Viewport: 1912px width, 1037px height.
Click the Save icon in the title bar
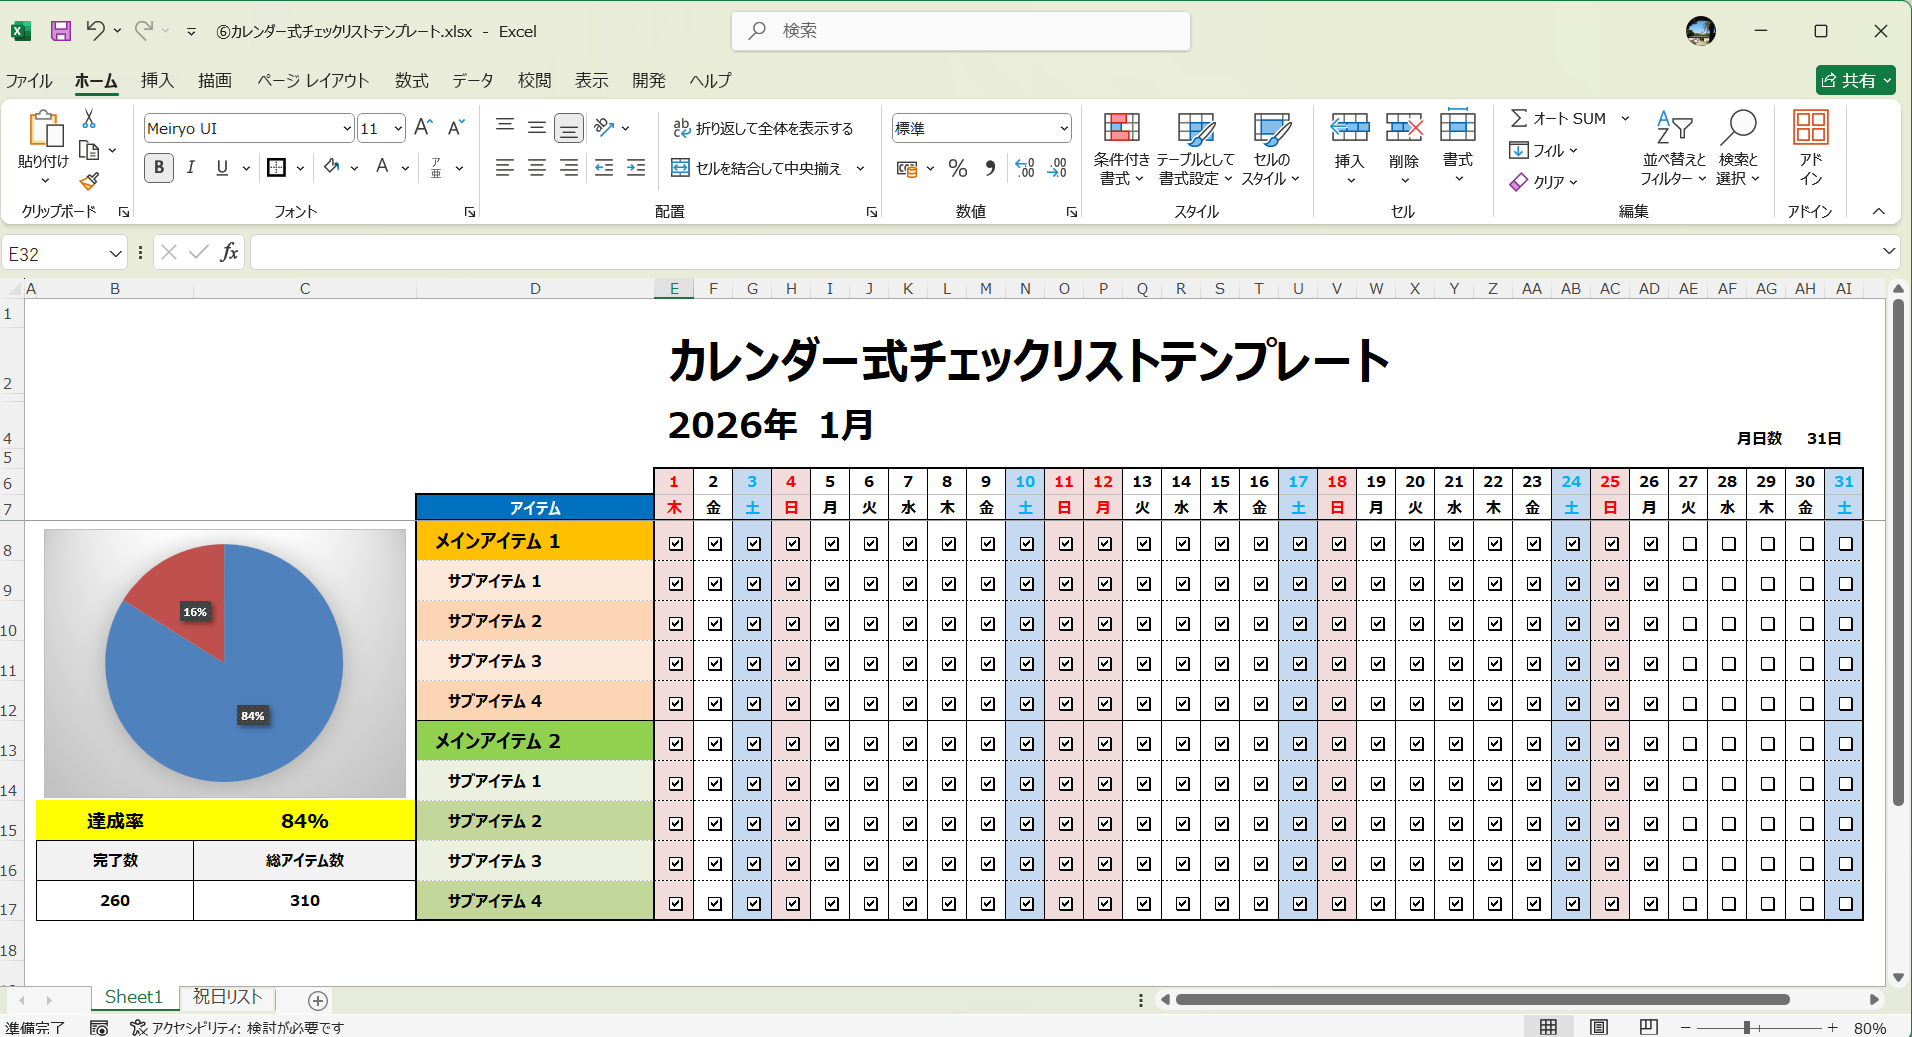click(x=60, y=31)
